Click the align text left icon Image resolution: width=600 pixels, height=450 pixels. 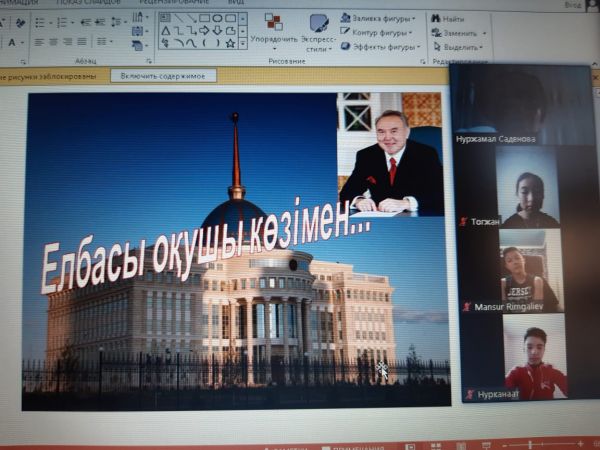pyautogui.click(x=39, y=42)
